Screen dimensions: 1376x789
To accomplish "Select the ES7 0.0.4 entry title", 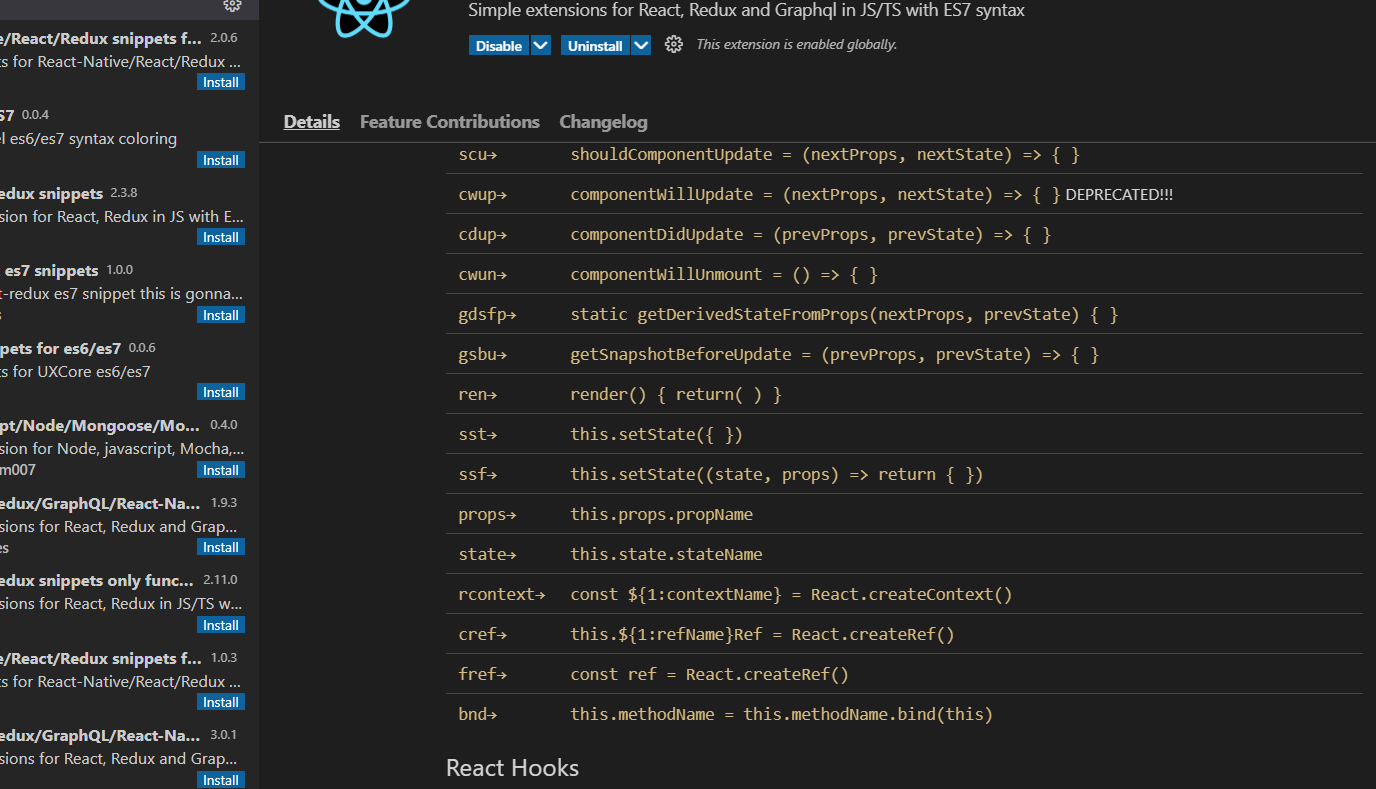I will pos(7,115).
